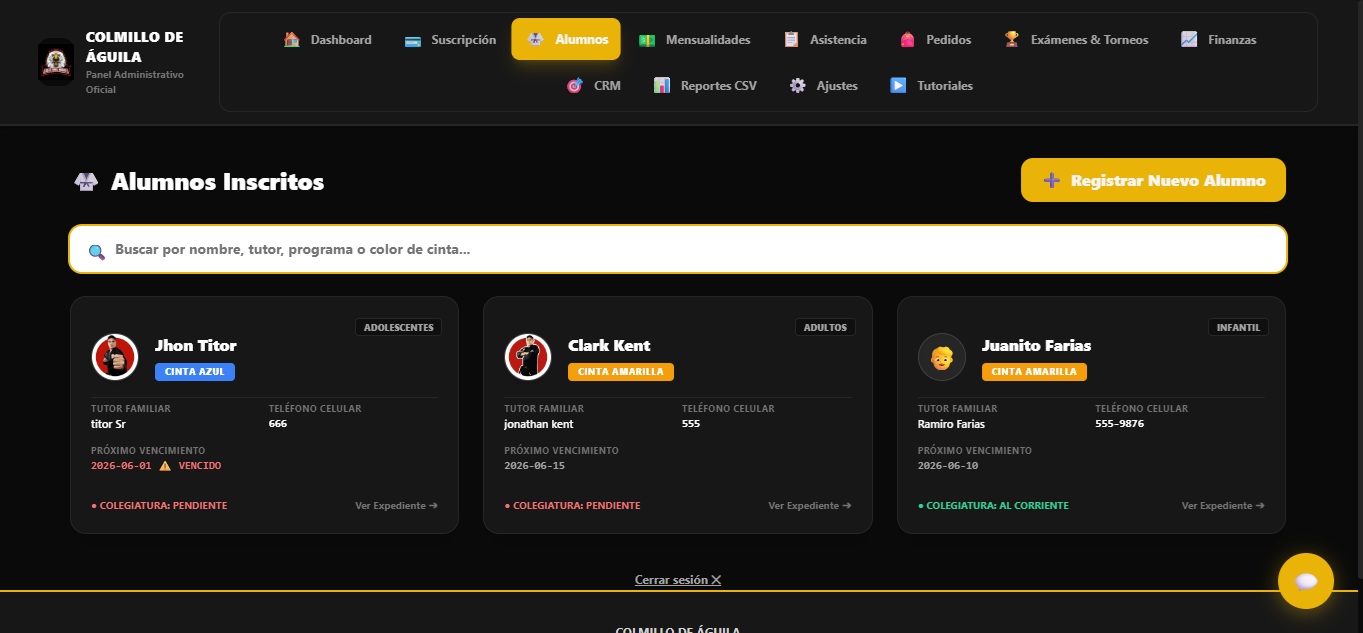Viewport: 1363px width, 633px height.
Task: Open Reportes CSV section
Action: pos(705,86)
